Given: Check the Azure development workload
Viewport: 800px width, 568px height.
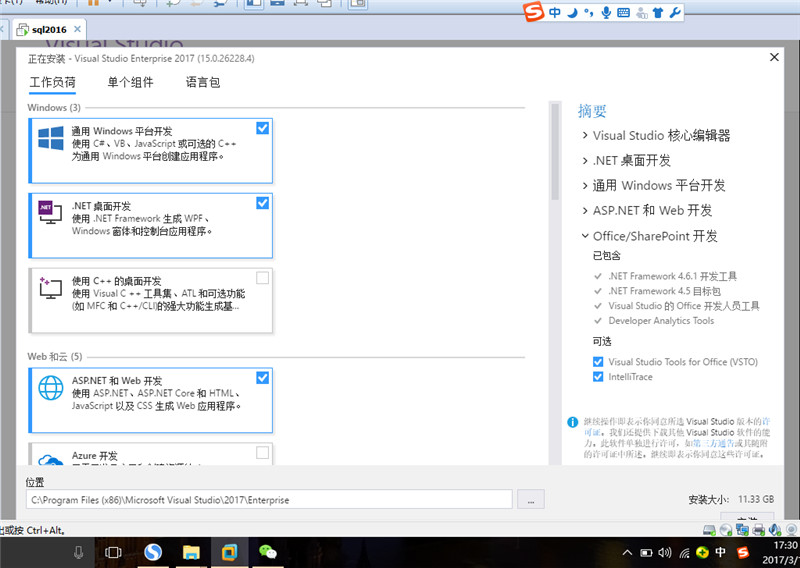Looking at the screenshot, I should coord(262,452).
